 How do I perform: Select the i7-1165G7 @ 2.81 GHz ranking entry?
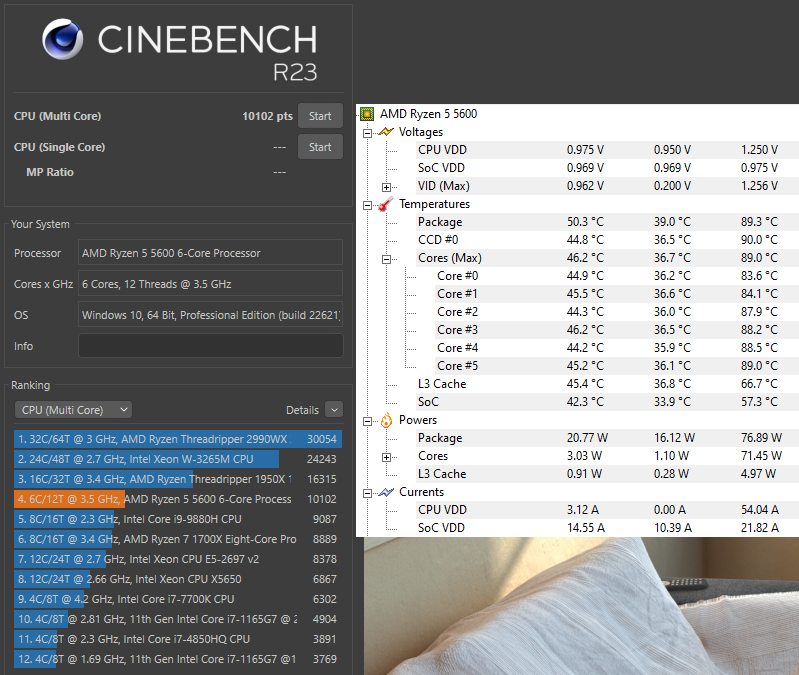178,619
